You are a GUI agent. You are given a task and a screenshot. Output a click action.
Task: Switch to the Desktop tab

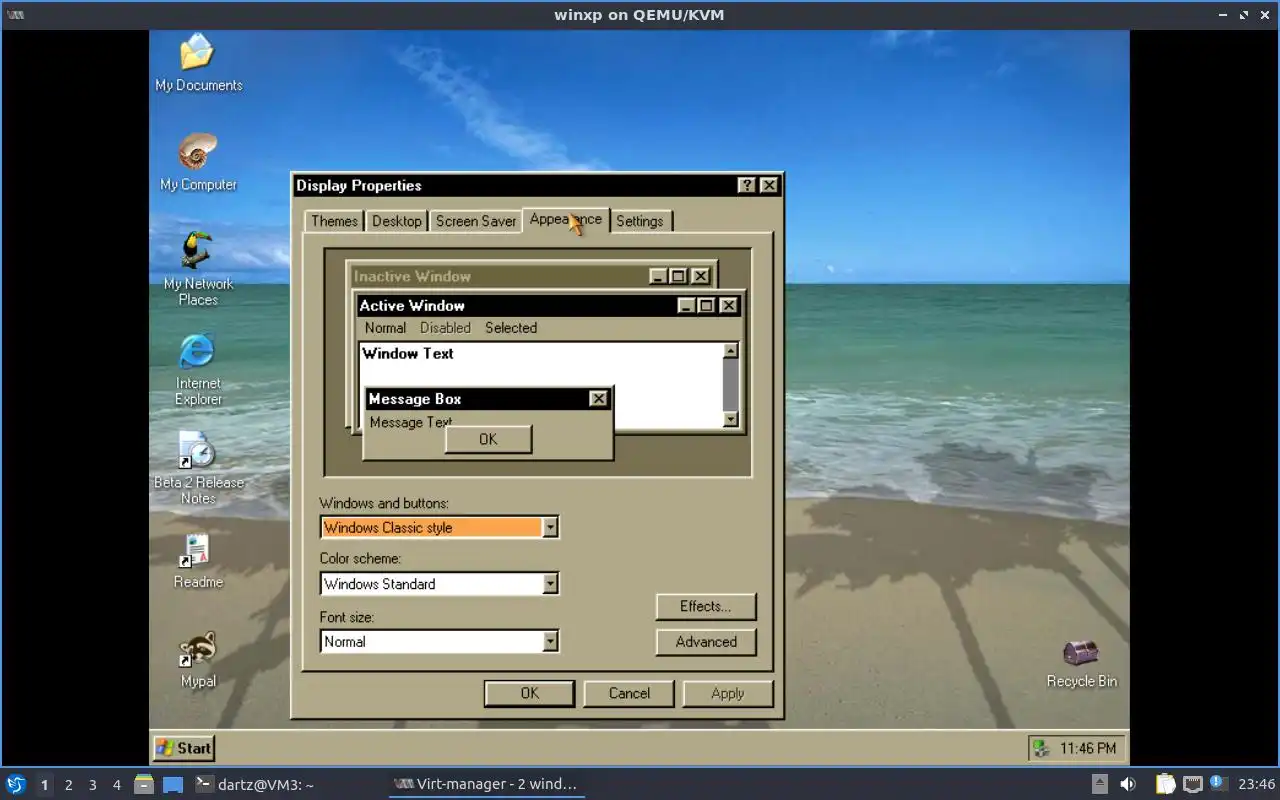[397, 221]
